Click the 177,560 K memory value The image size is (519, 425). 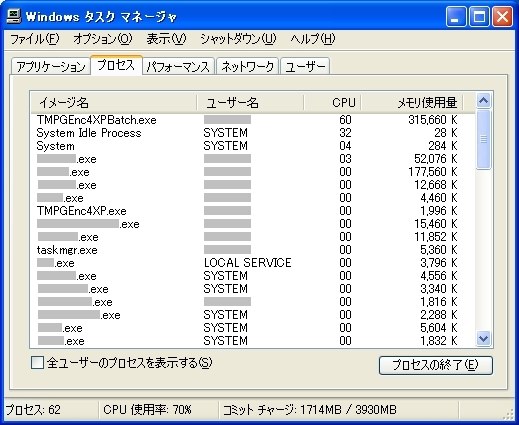433,172
